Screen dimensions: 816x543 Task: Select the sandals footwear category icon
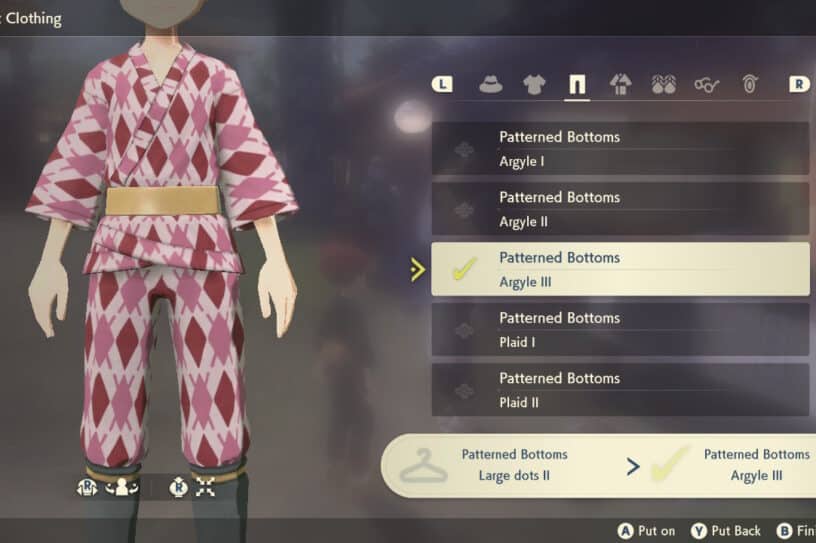[x=664, y=84]
